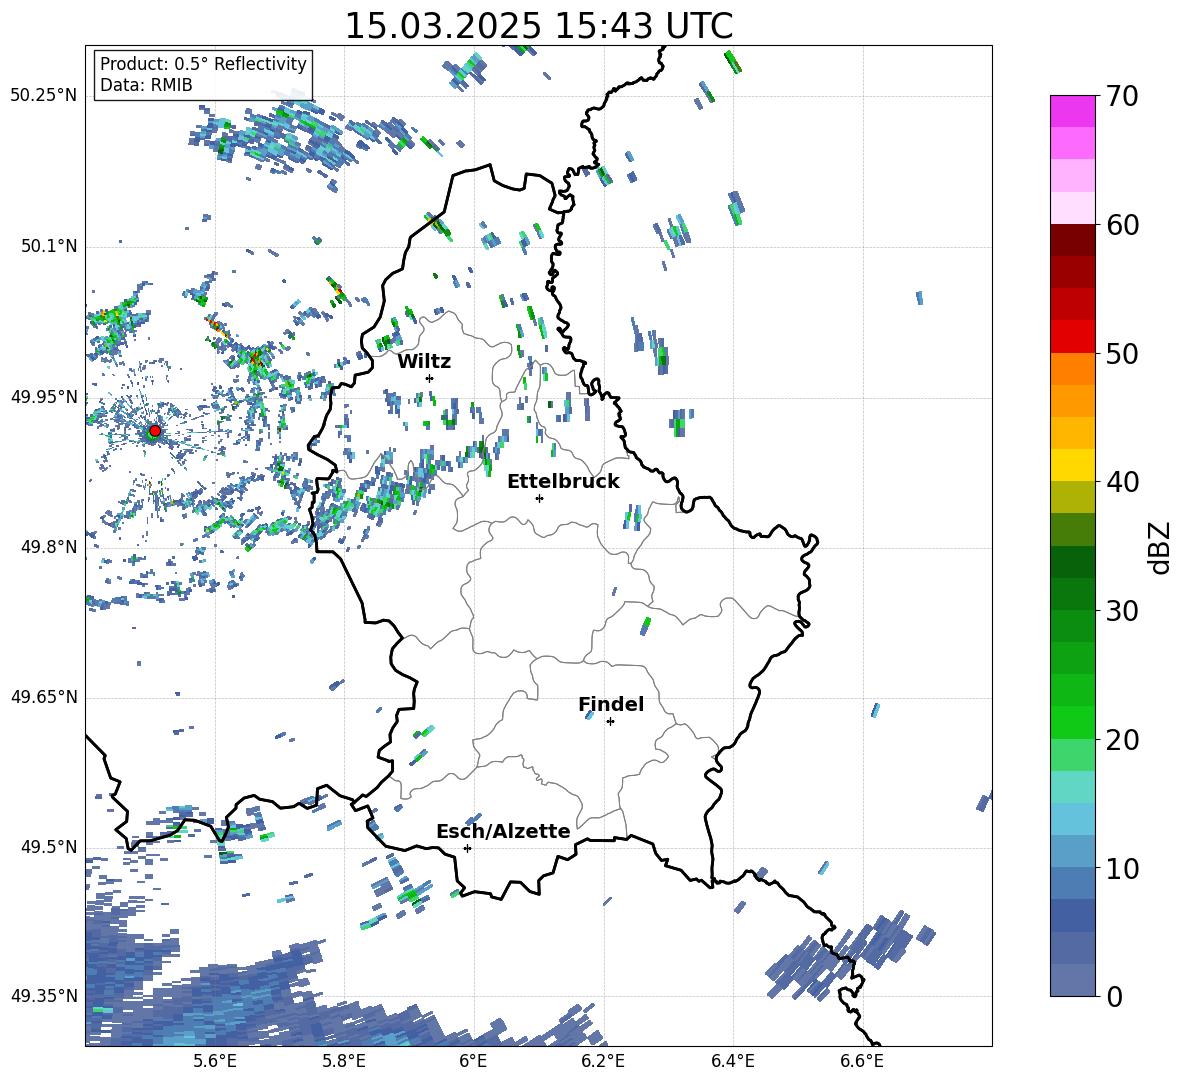This screenshot has width=1184, height=1081.
Task: Click the 0 tick label on colorbar
Action: click(x=1115, y=996)
